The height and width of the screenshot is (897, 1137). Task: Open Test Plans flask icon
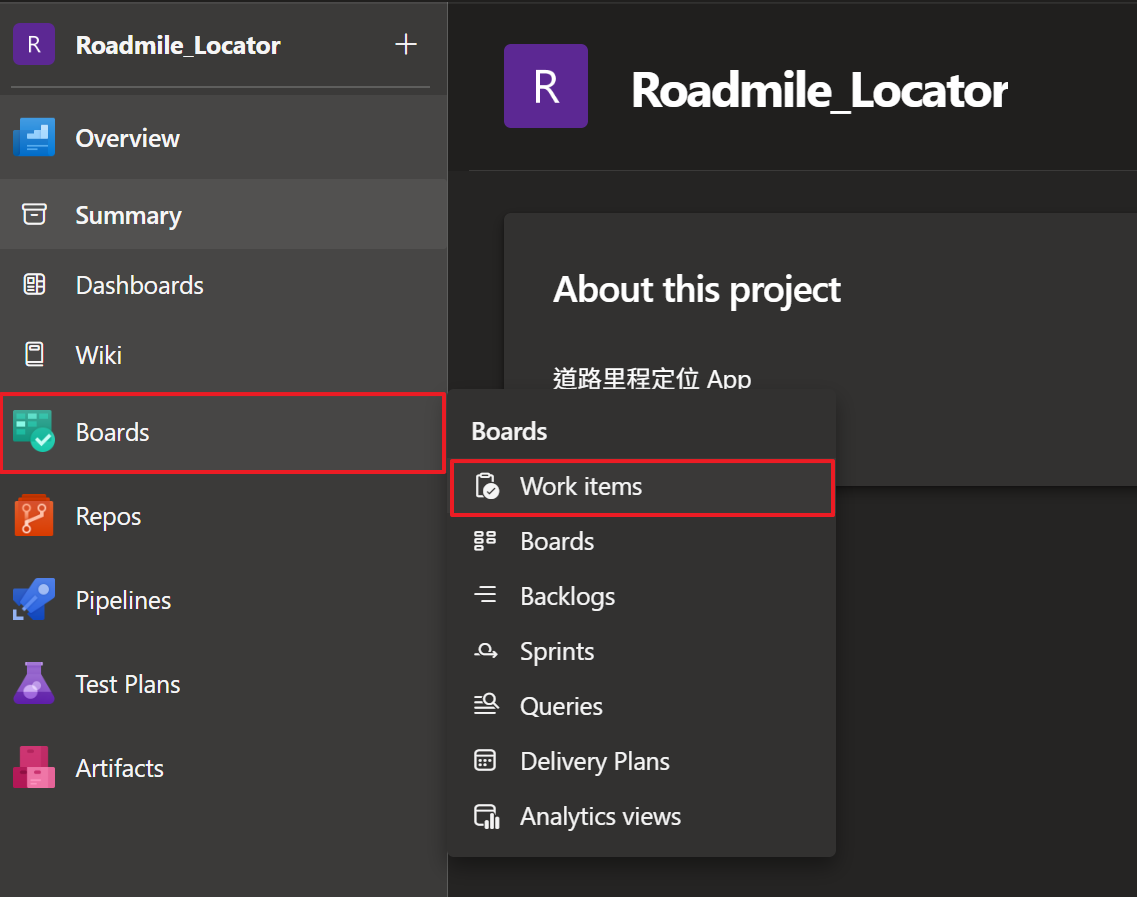34,684
